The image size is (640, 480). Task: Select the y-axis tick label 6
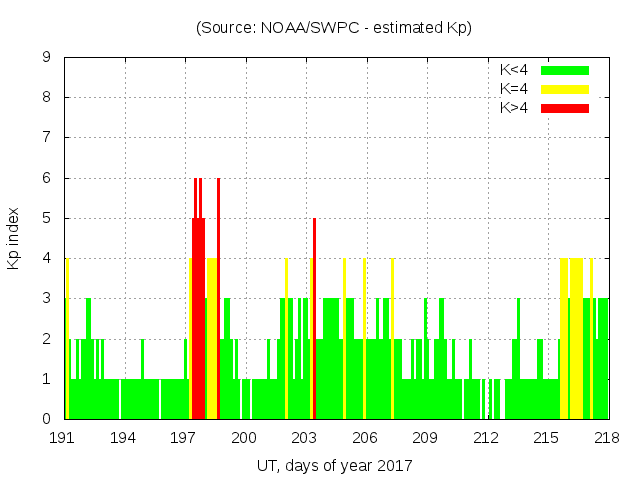(47, 178)
